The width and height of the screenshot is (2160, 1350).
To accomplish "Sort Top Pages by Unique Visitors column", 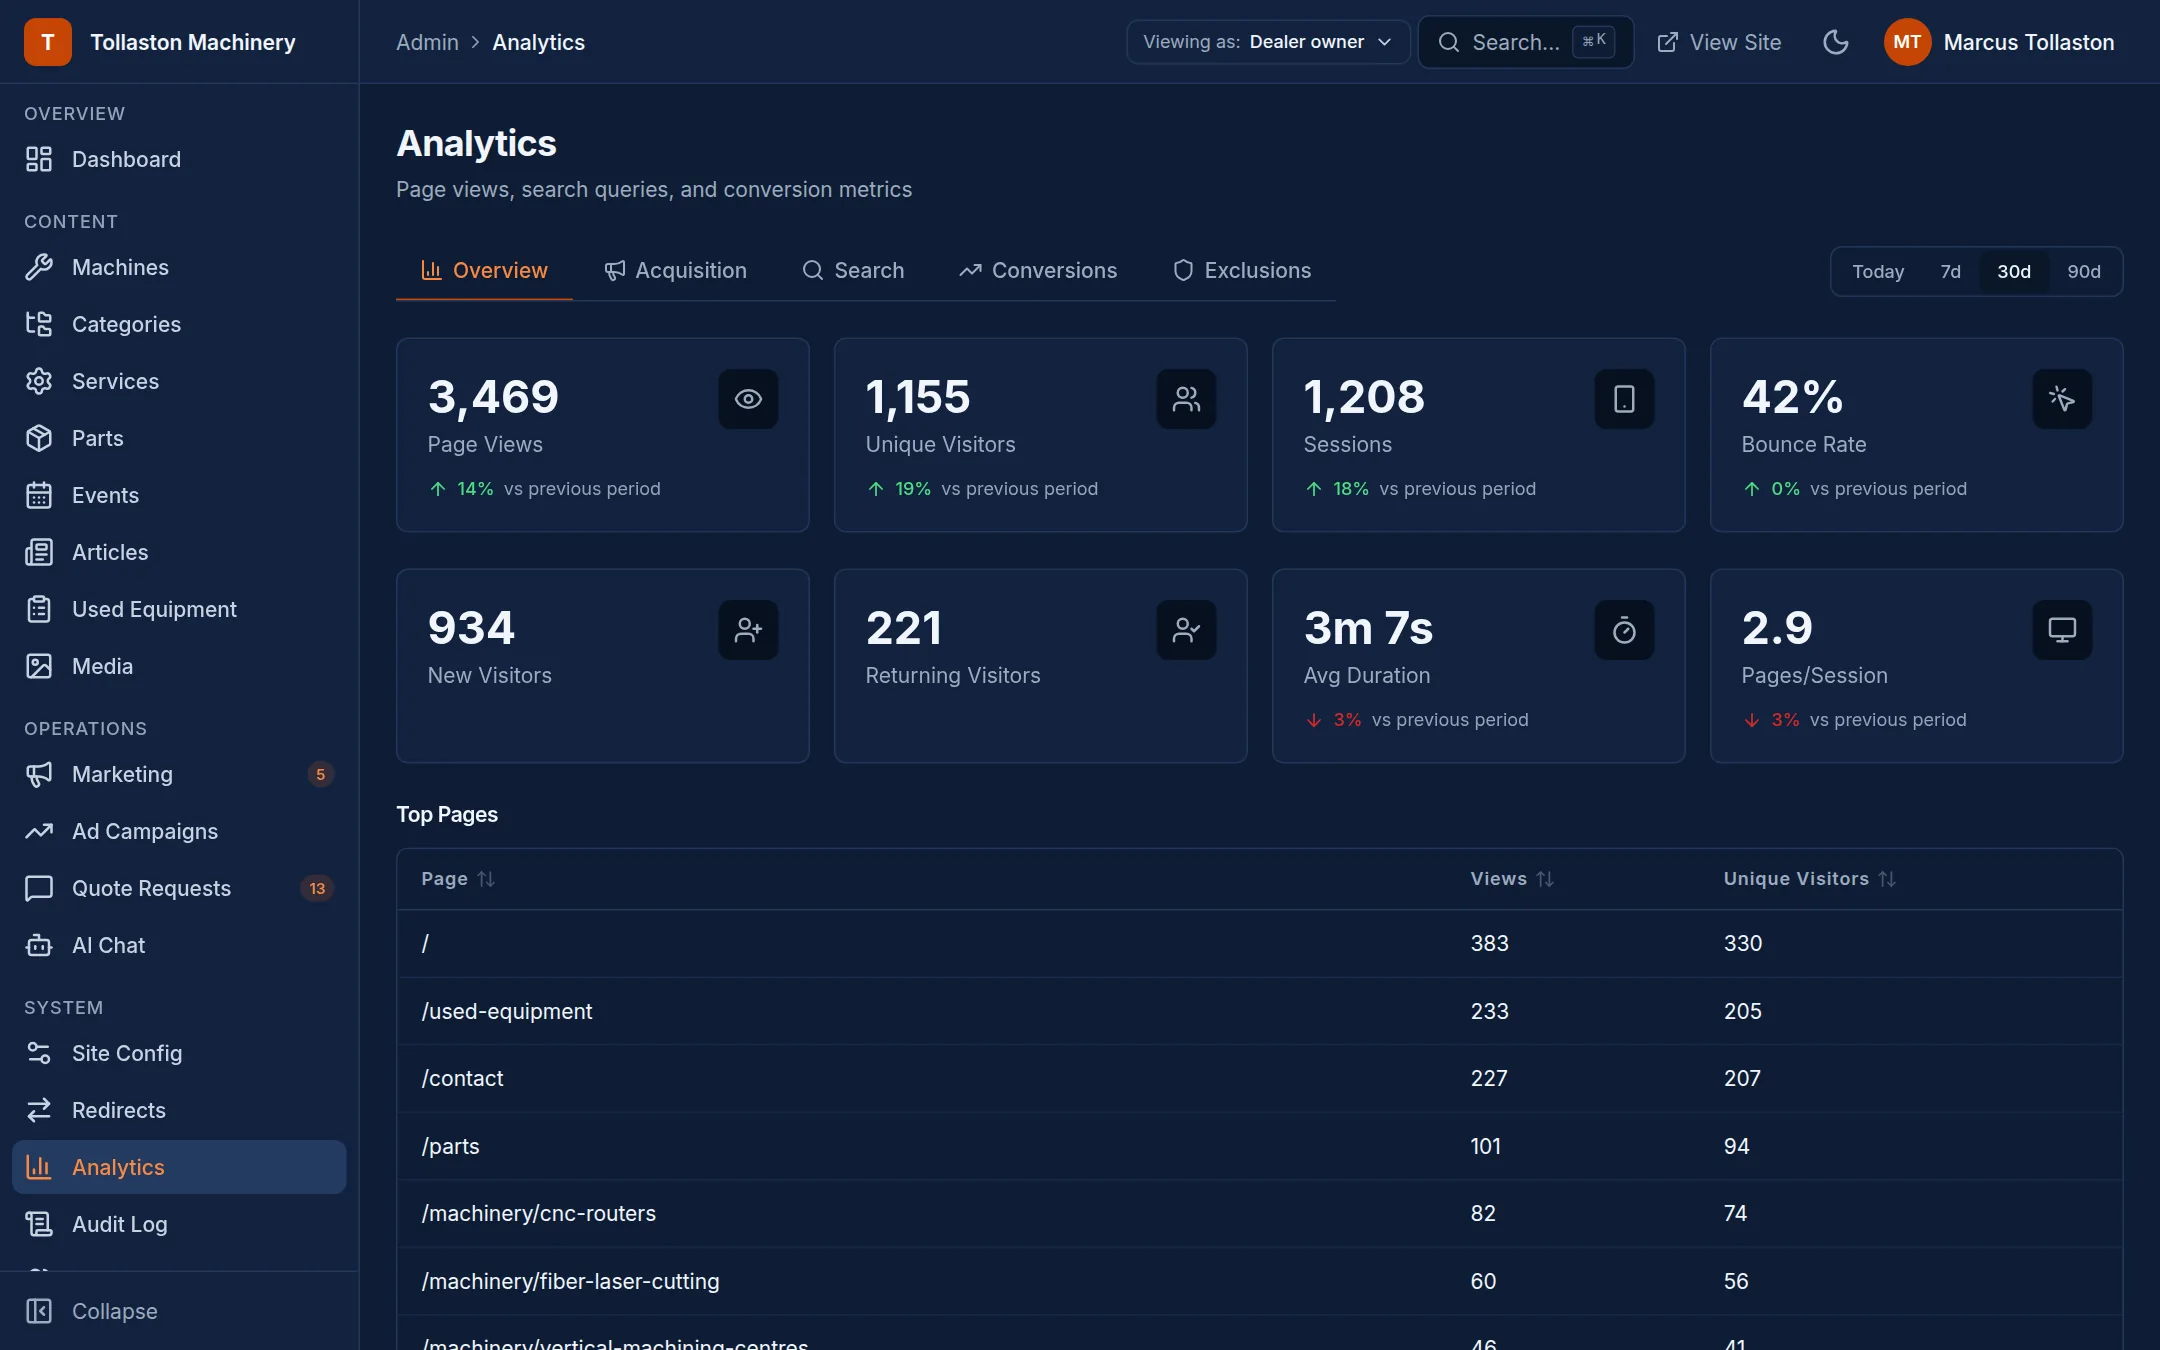I will click(1810, 879).
